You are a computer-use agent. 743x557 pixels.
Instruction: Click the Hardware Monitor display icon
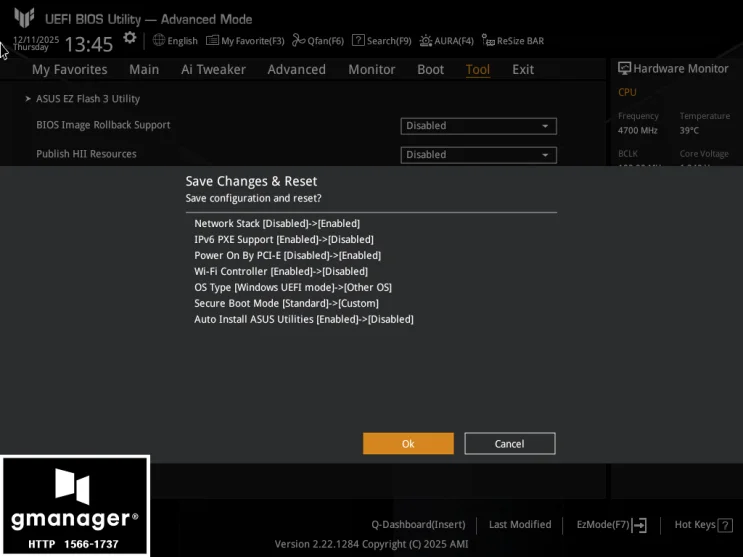coord(624,69)
